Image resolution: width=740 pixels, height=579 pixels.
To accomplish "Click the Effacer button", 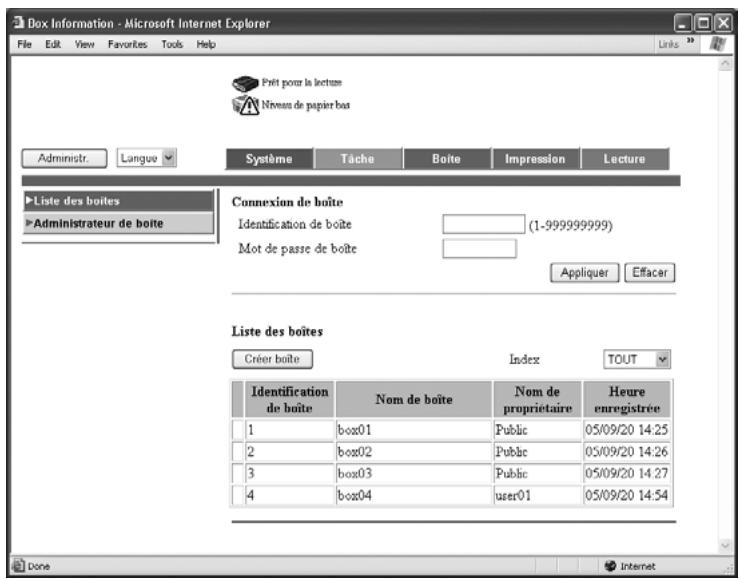I will (650, 273).
